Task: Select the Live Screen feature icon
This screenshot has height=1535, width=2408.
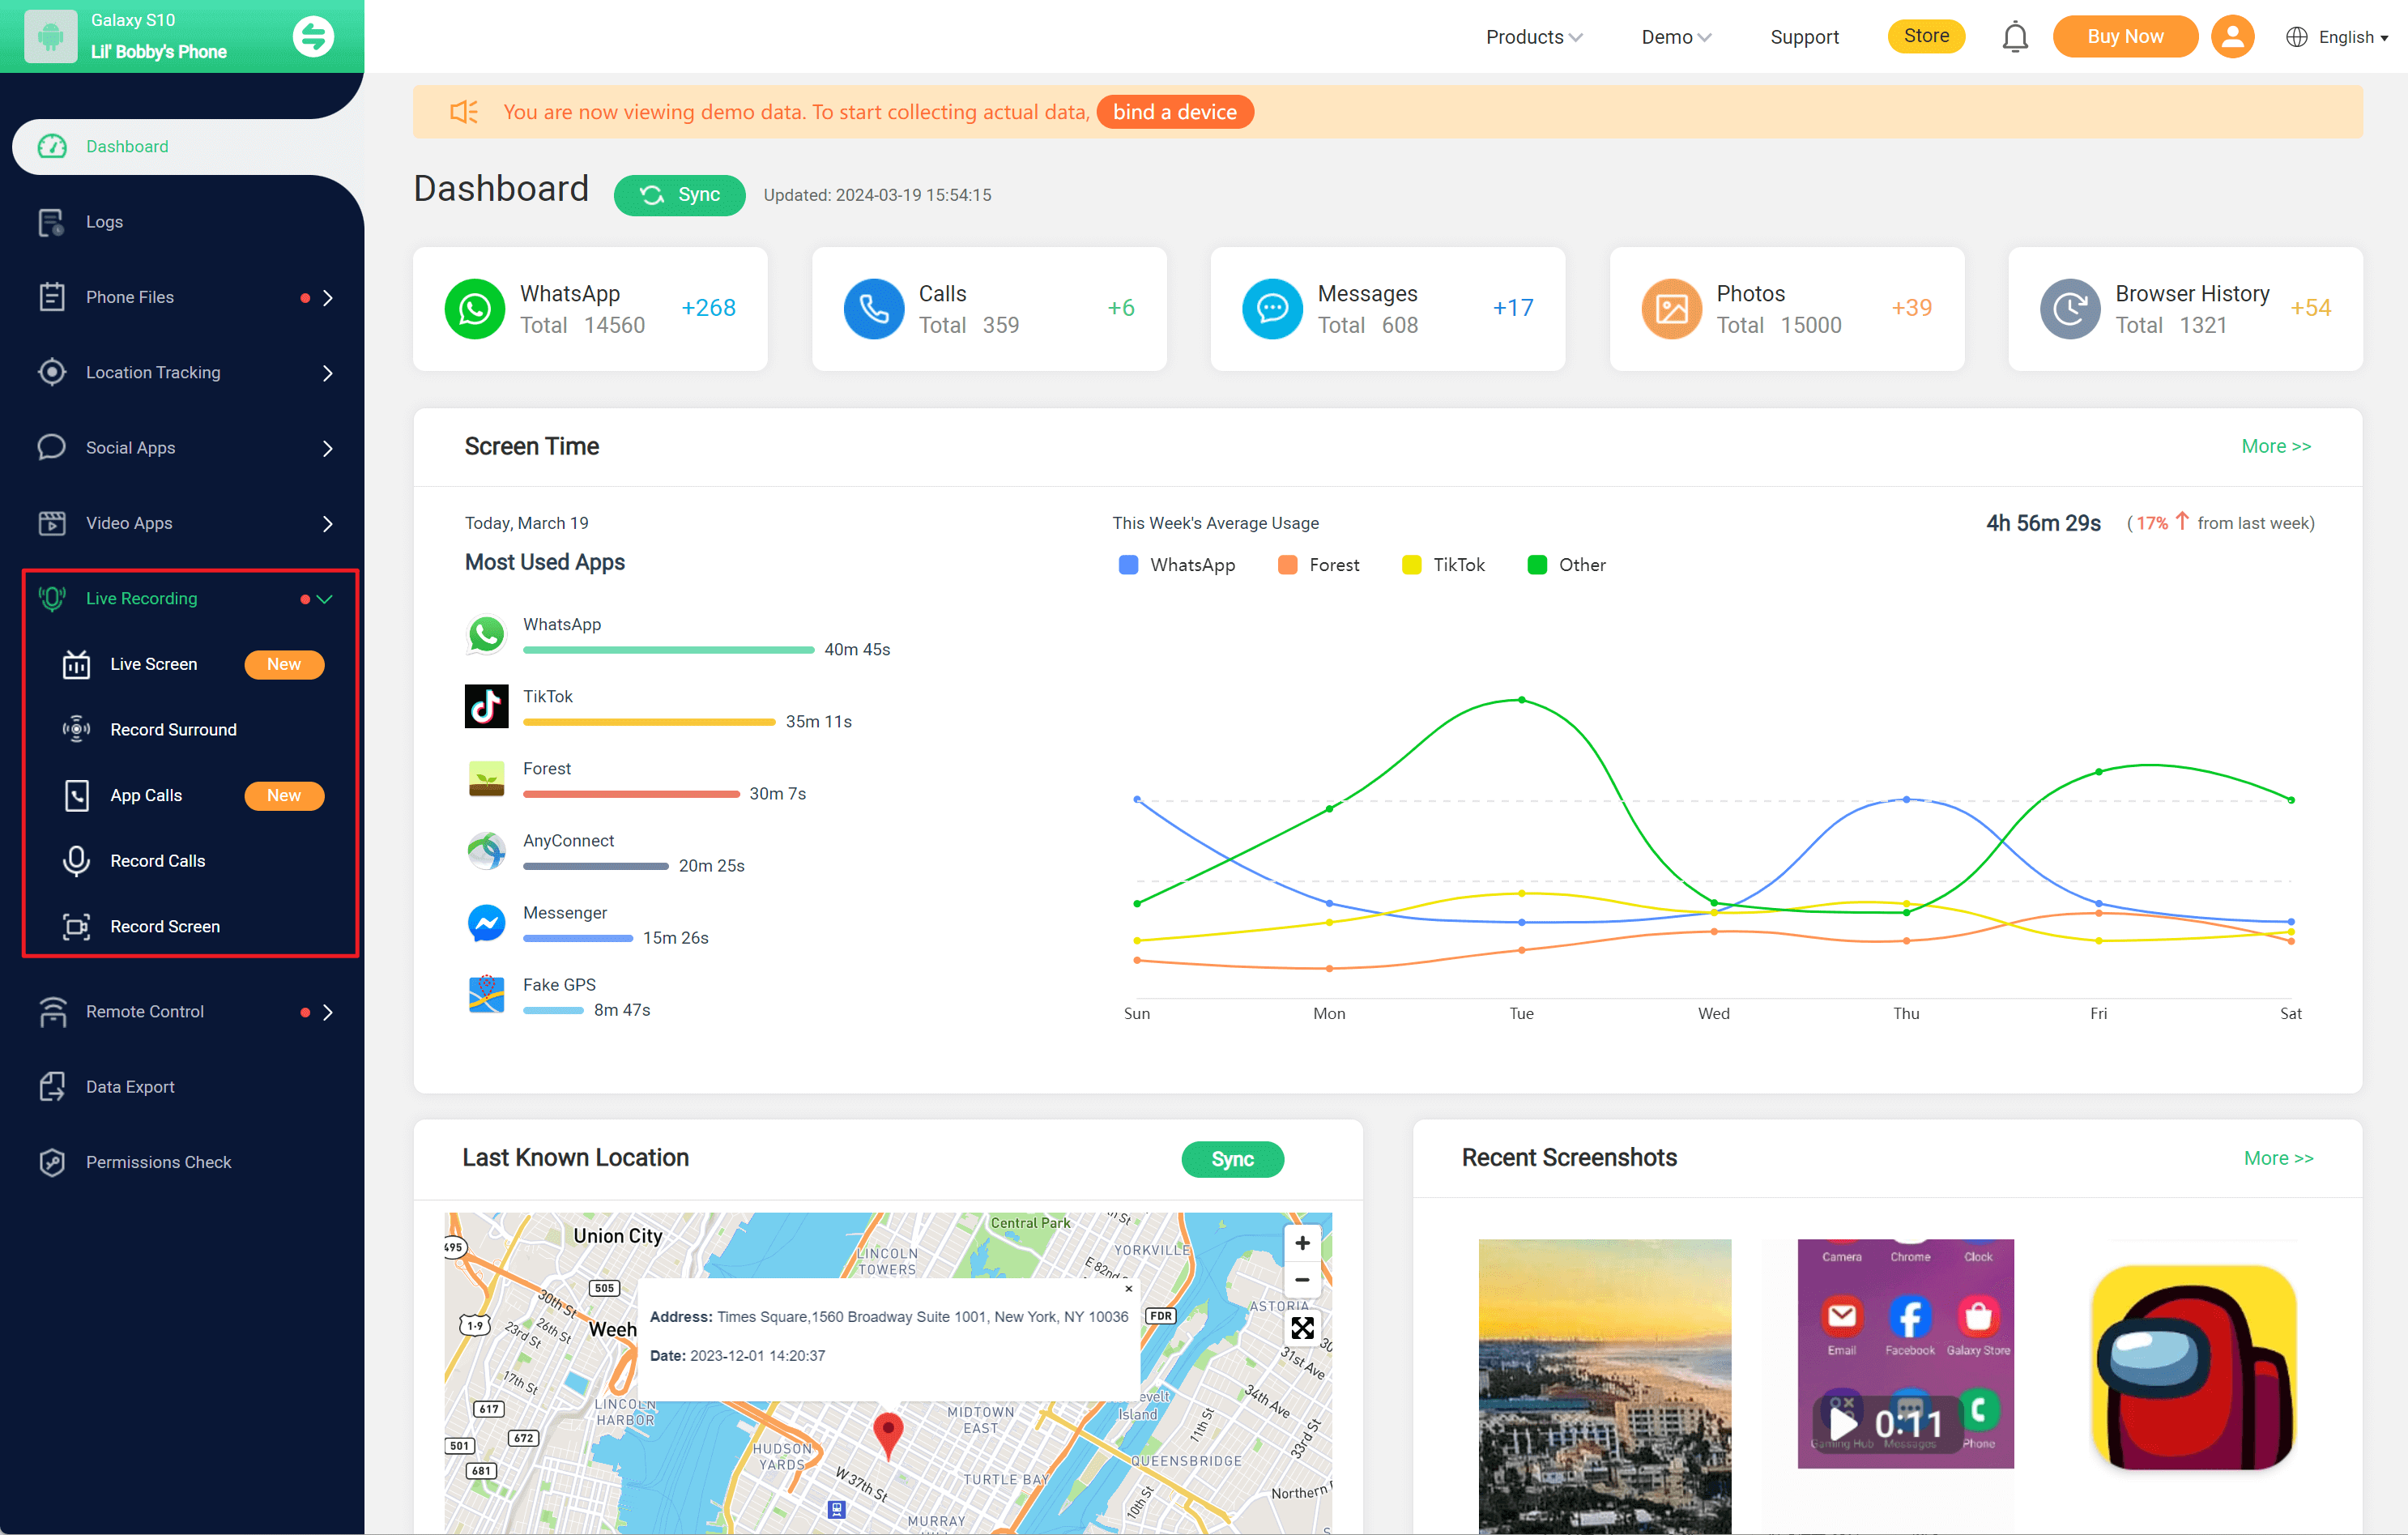Action: pyautogui.click(x=74, y=663)
